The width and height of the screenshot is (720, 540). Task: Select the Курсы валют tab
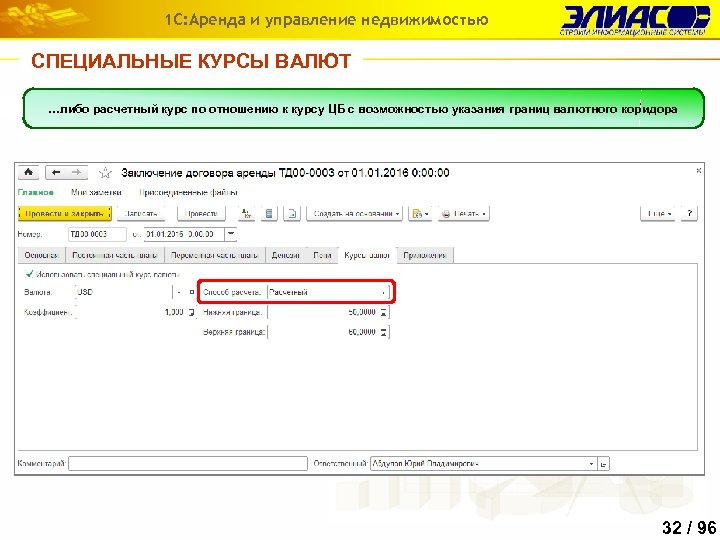point(367,255)
